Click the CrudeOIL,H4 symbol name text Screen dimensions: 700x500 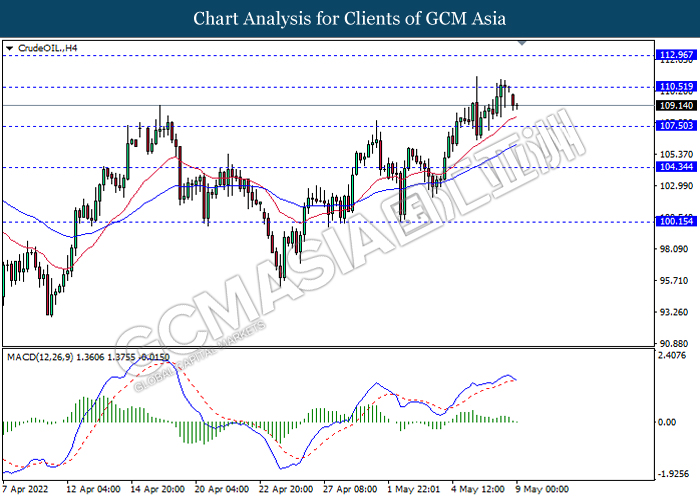[48, 48]
